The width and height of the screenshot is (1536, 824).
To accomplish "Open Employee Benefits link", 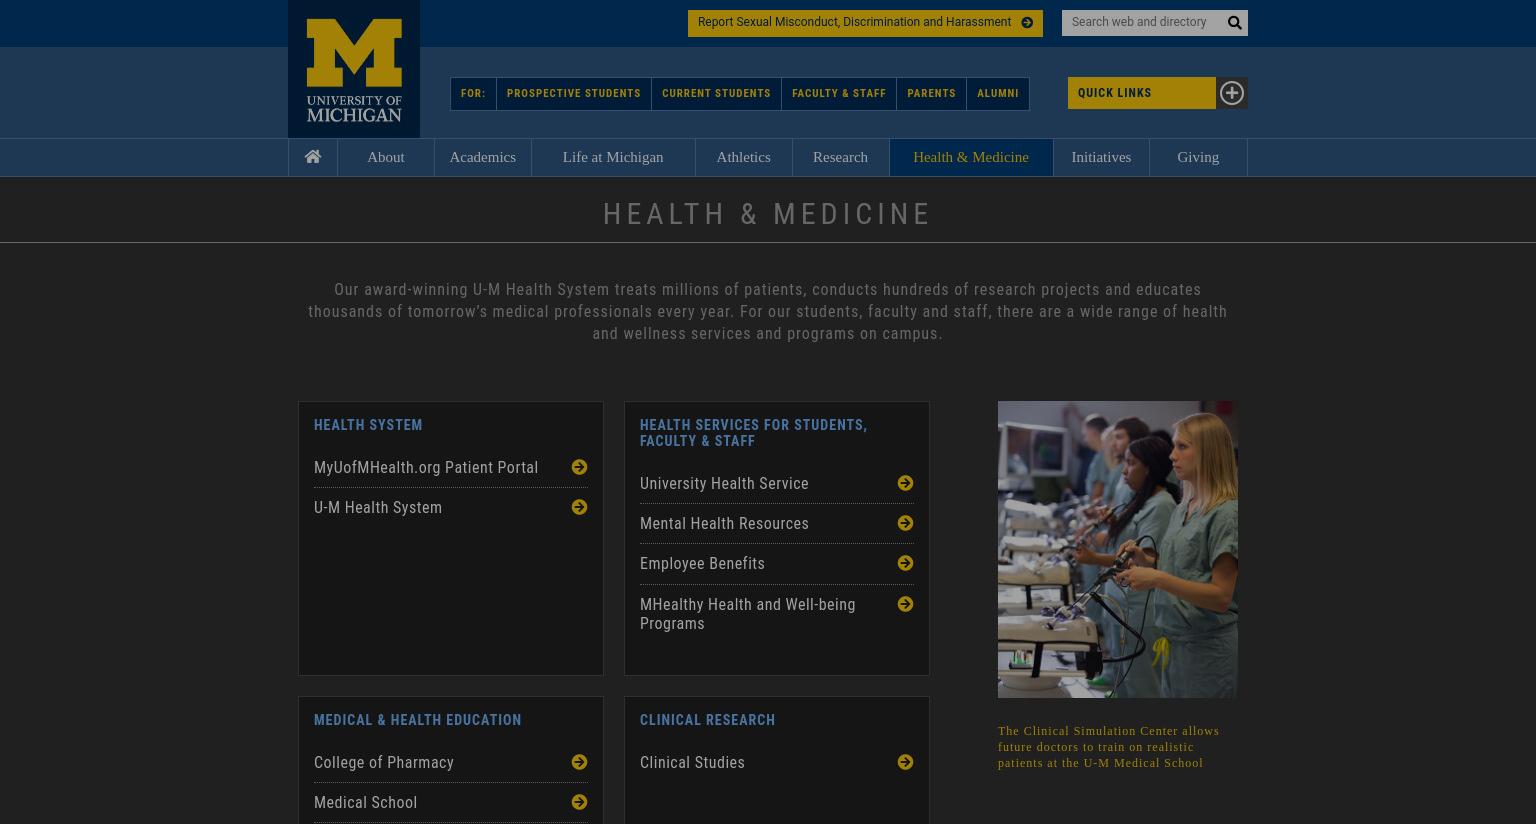I will (x=702, y=563).
